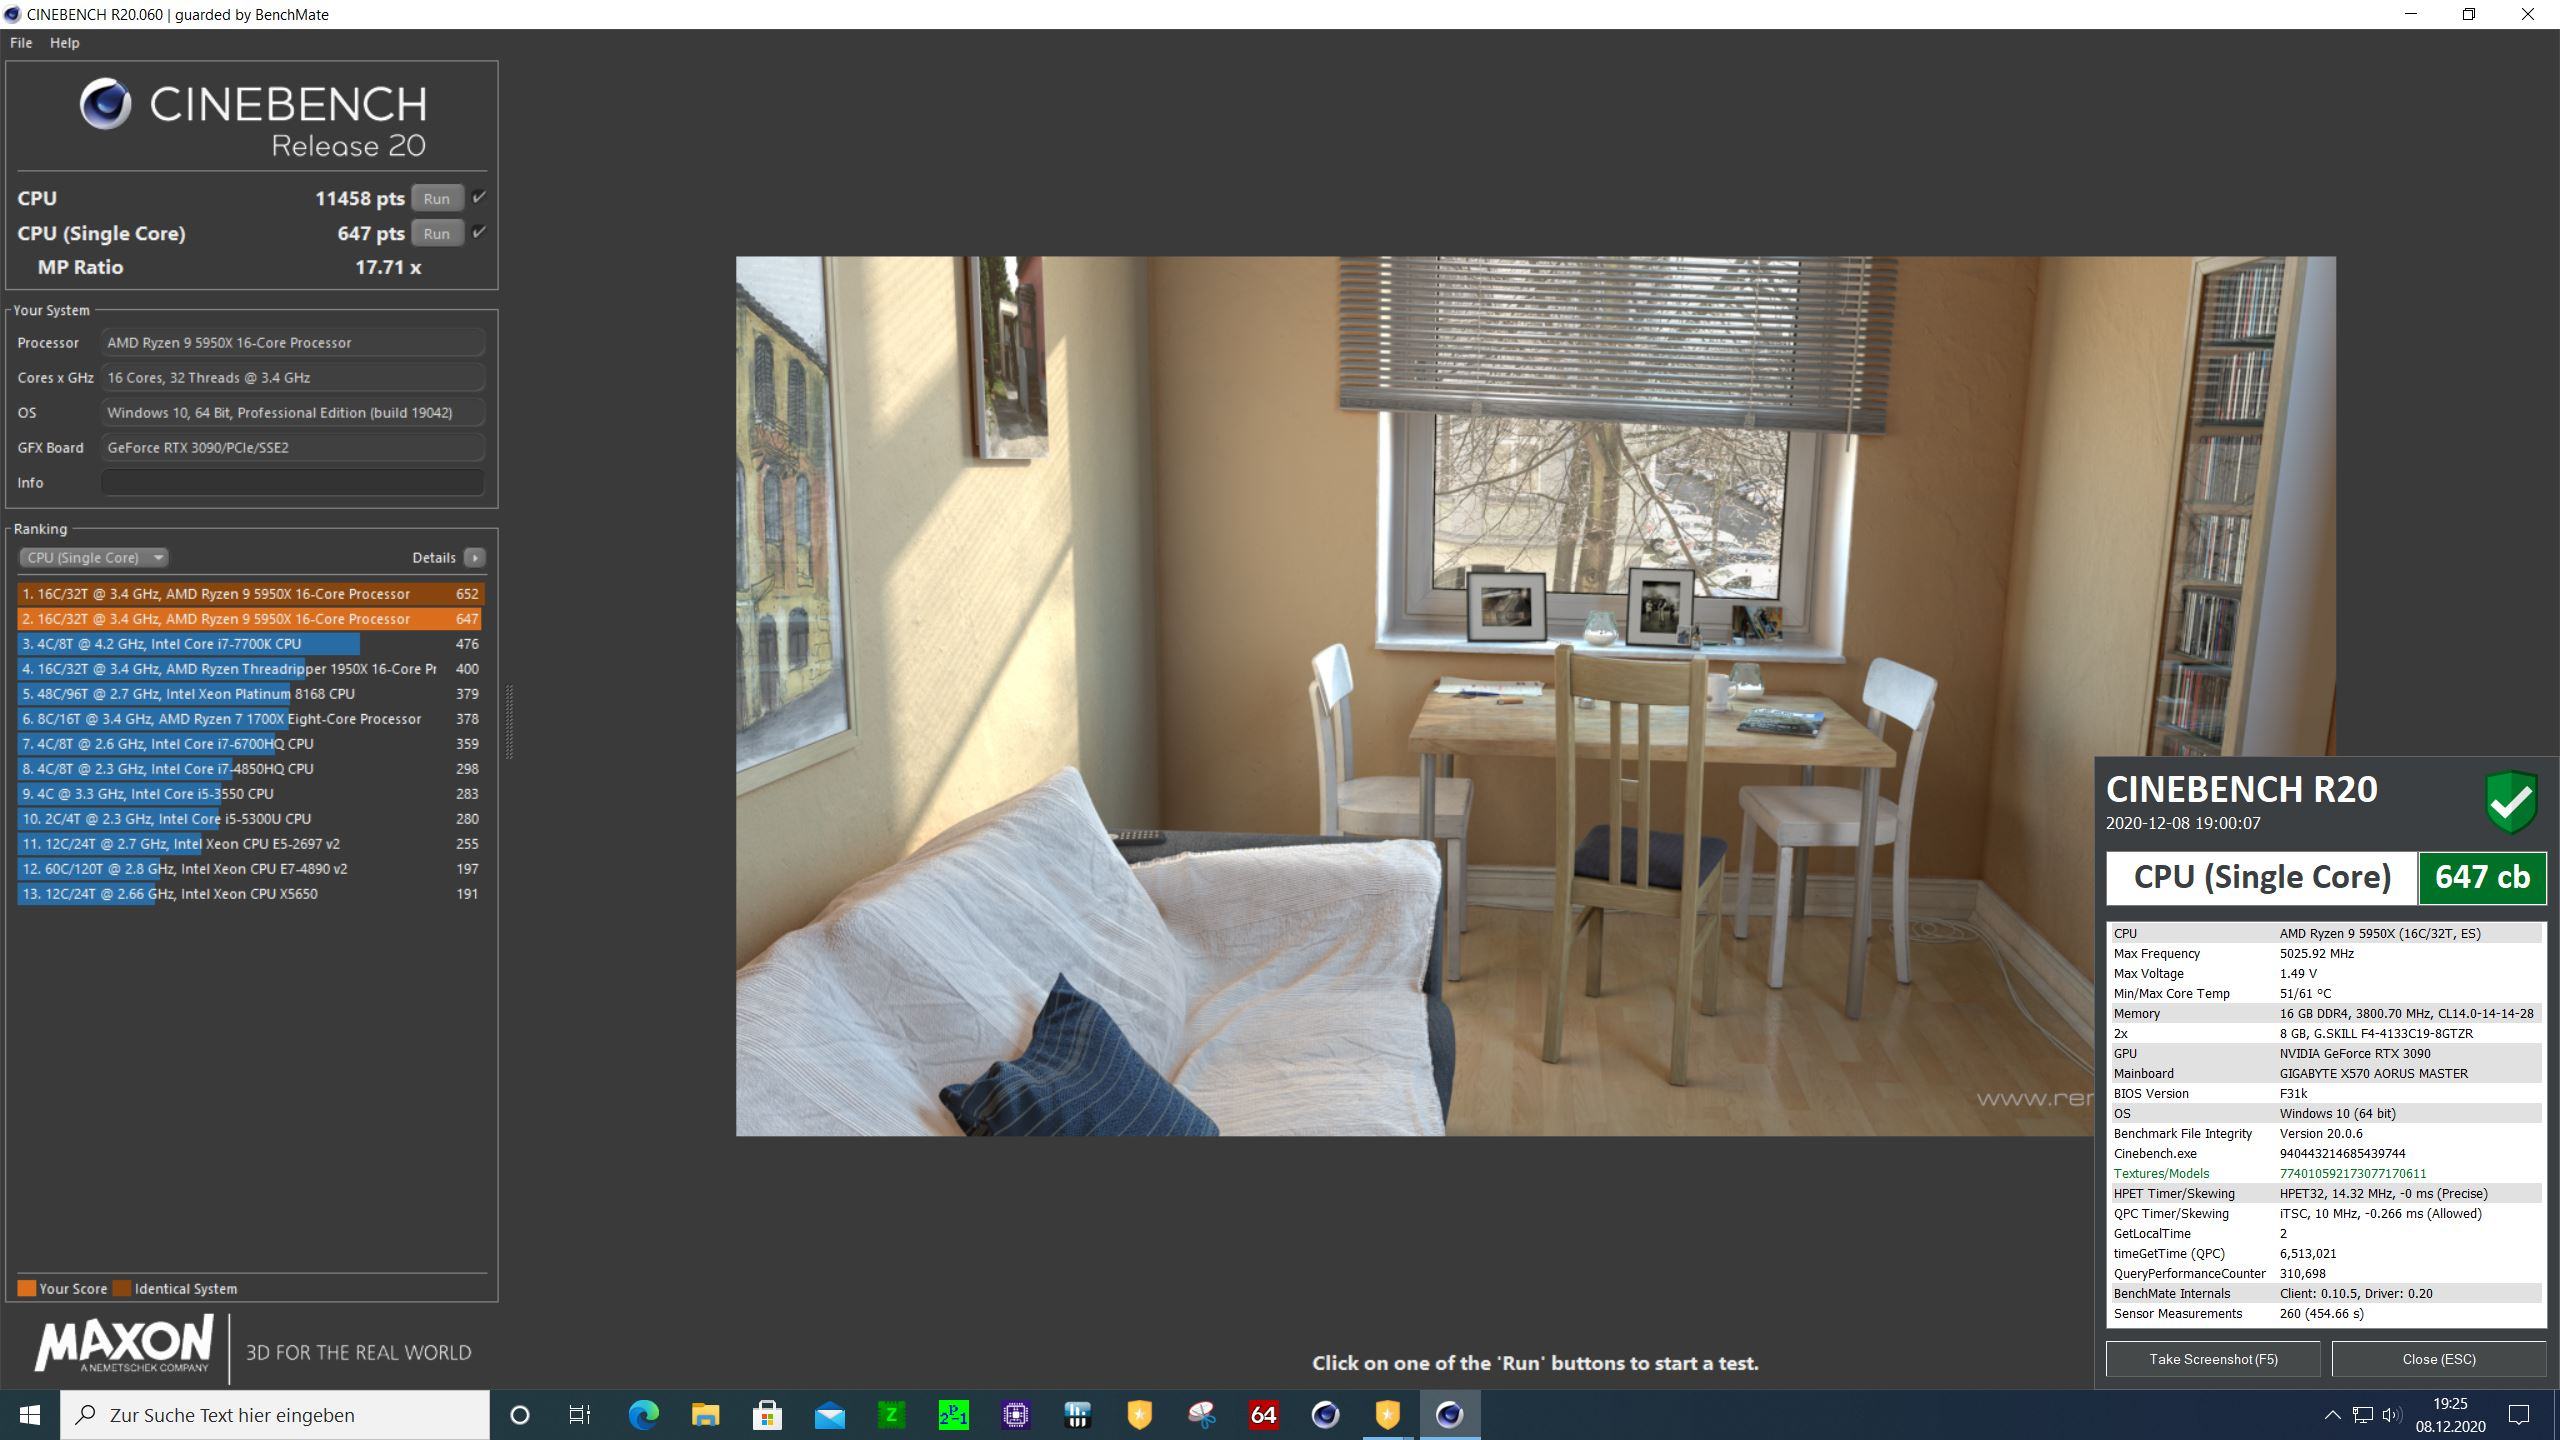
Task: Run the multi-core CPU test
Action: click(x=436, y=198)
